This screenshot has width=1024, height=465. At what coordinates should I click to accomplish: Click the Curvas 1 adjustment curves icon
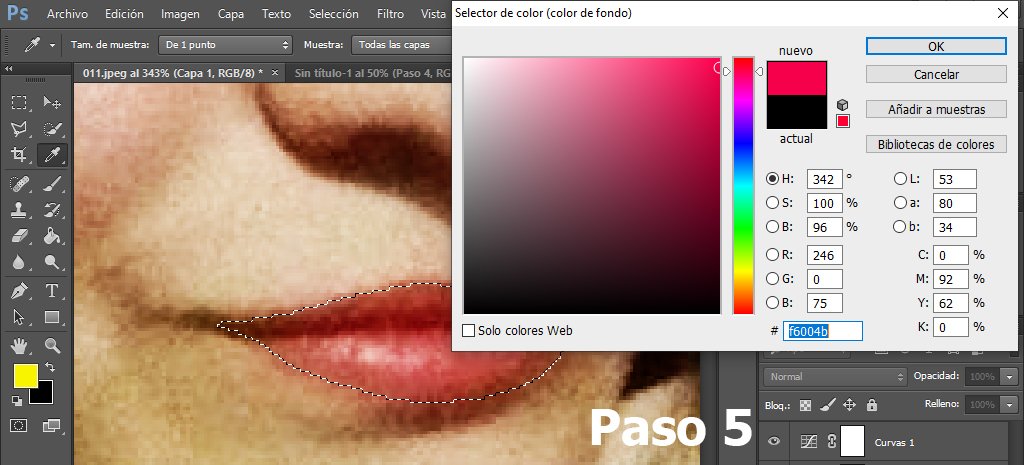(x=808, y=442)
